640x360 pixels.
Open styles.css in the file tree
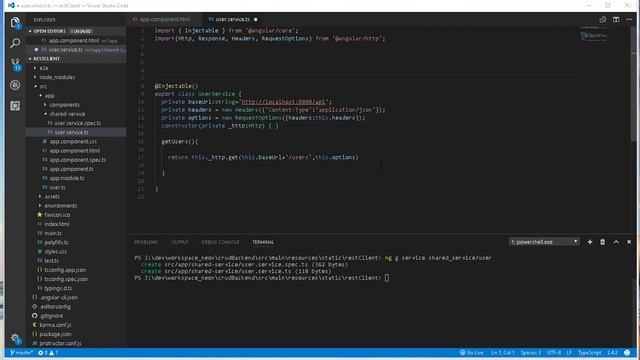(x=55, y=252)
